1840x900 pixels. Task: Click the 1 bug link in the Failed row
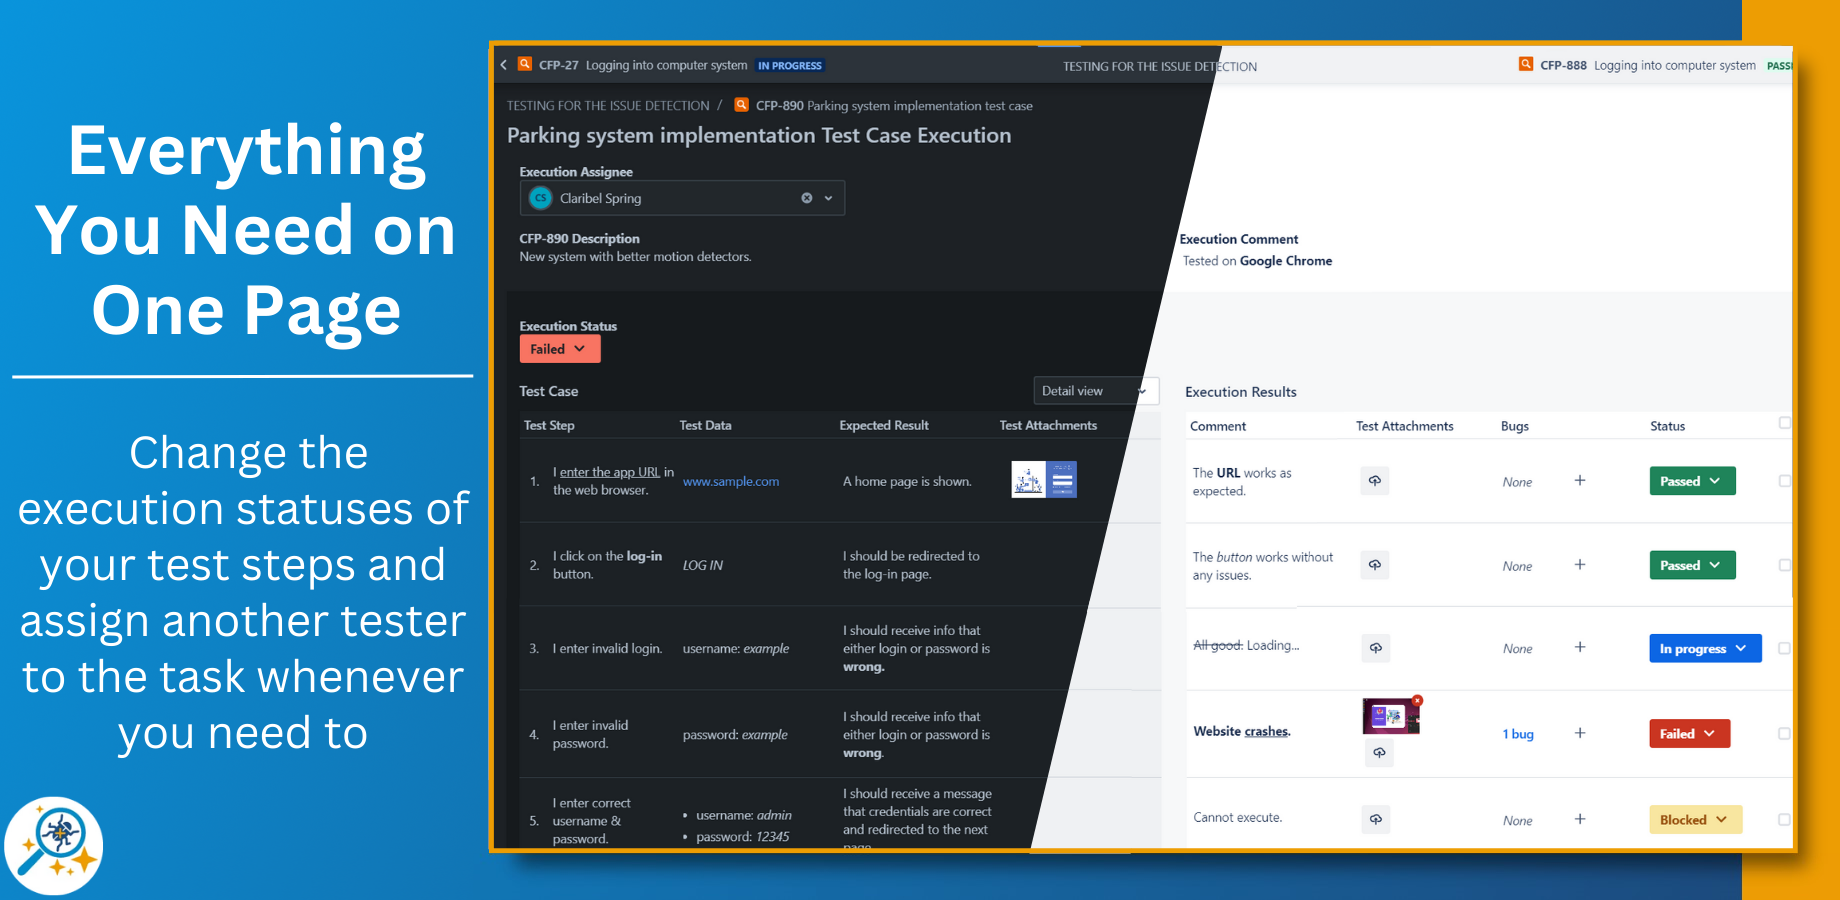pos(1517,733)
